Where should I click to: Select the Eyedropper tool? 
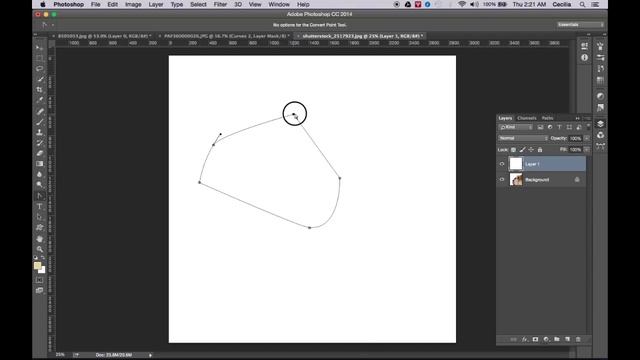[x=40, y=100]
